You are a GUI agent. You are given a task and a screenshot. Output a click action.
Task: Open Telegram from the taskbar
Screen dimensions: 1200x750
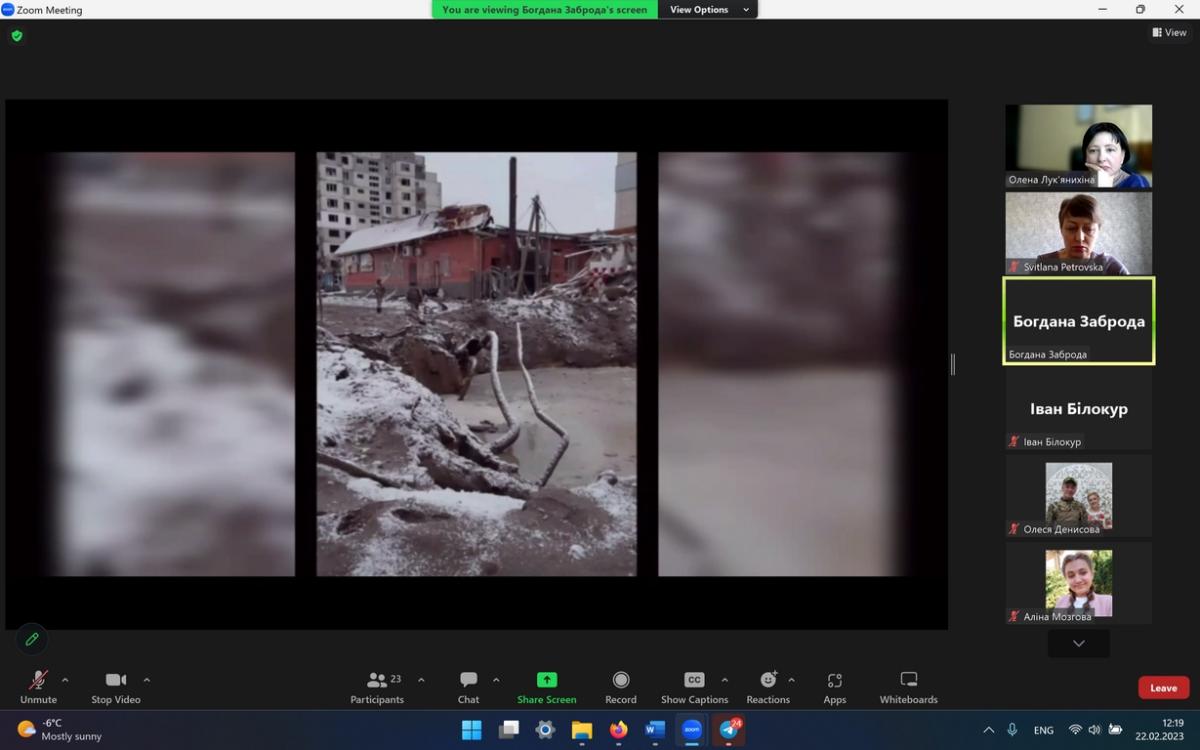tap(729, 730)
